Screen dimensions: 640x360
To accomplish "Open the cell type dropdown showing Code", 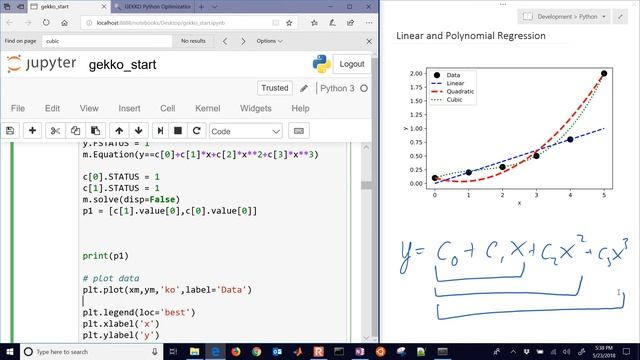I will click(246, 131).
